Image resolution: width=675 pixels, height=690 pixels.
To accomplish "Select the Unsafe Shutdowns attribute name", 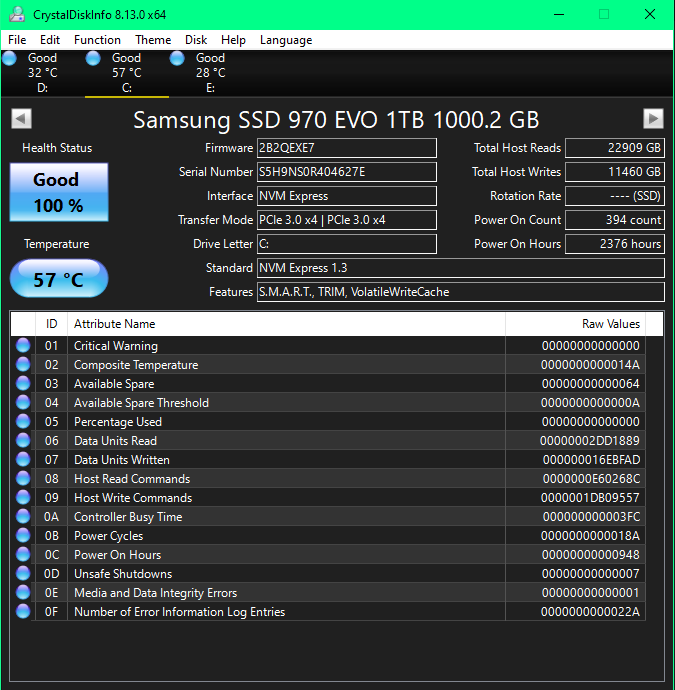I will pyautogui.click(x=123, y=574).
